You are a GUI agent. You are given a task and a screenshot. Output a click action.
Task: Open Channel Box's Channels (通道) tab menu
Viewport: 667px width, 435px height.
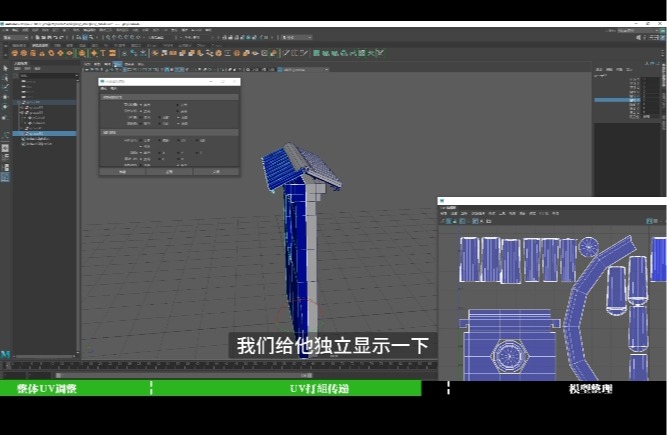(599, 69)
